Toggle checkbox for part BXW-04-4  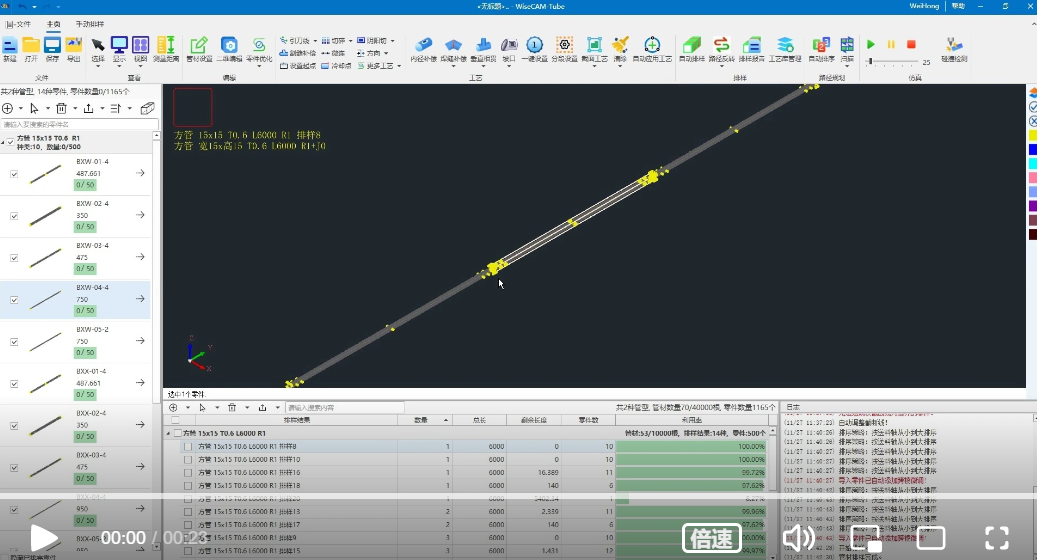[x=14, y=299]
